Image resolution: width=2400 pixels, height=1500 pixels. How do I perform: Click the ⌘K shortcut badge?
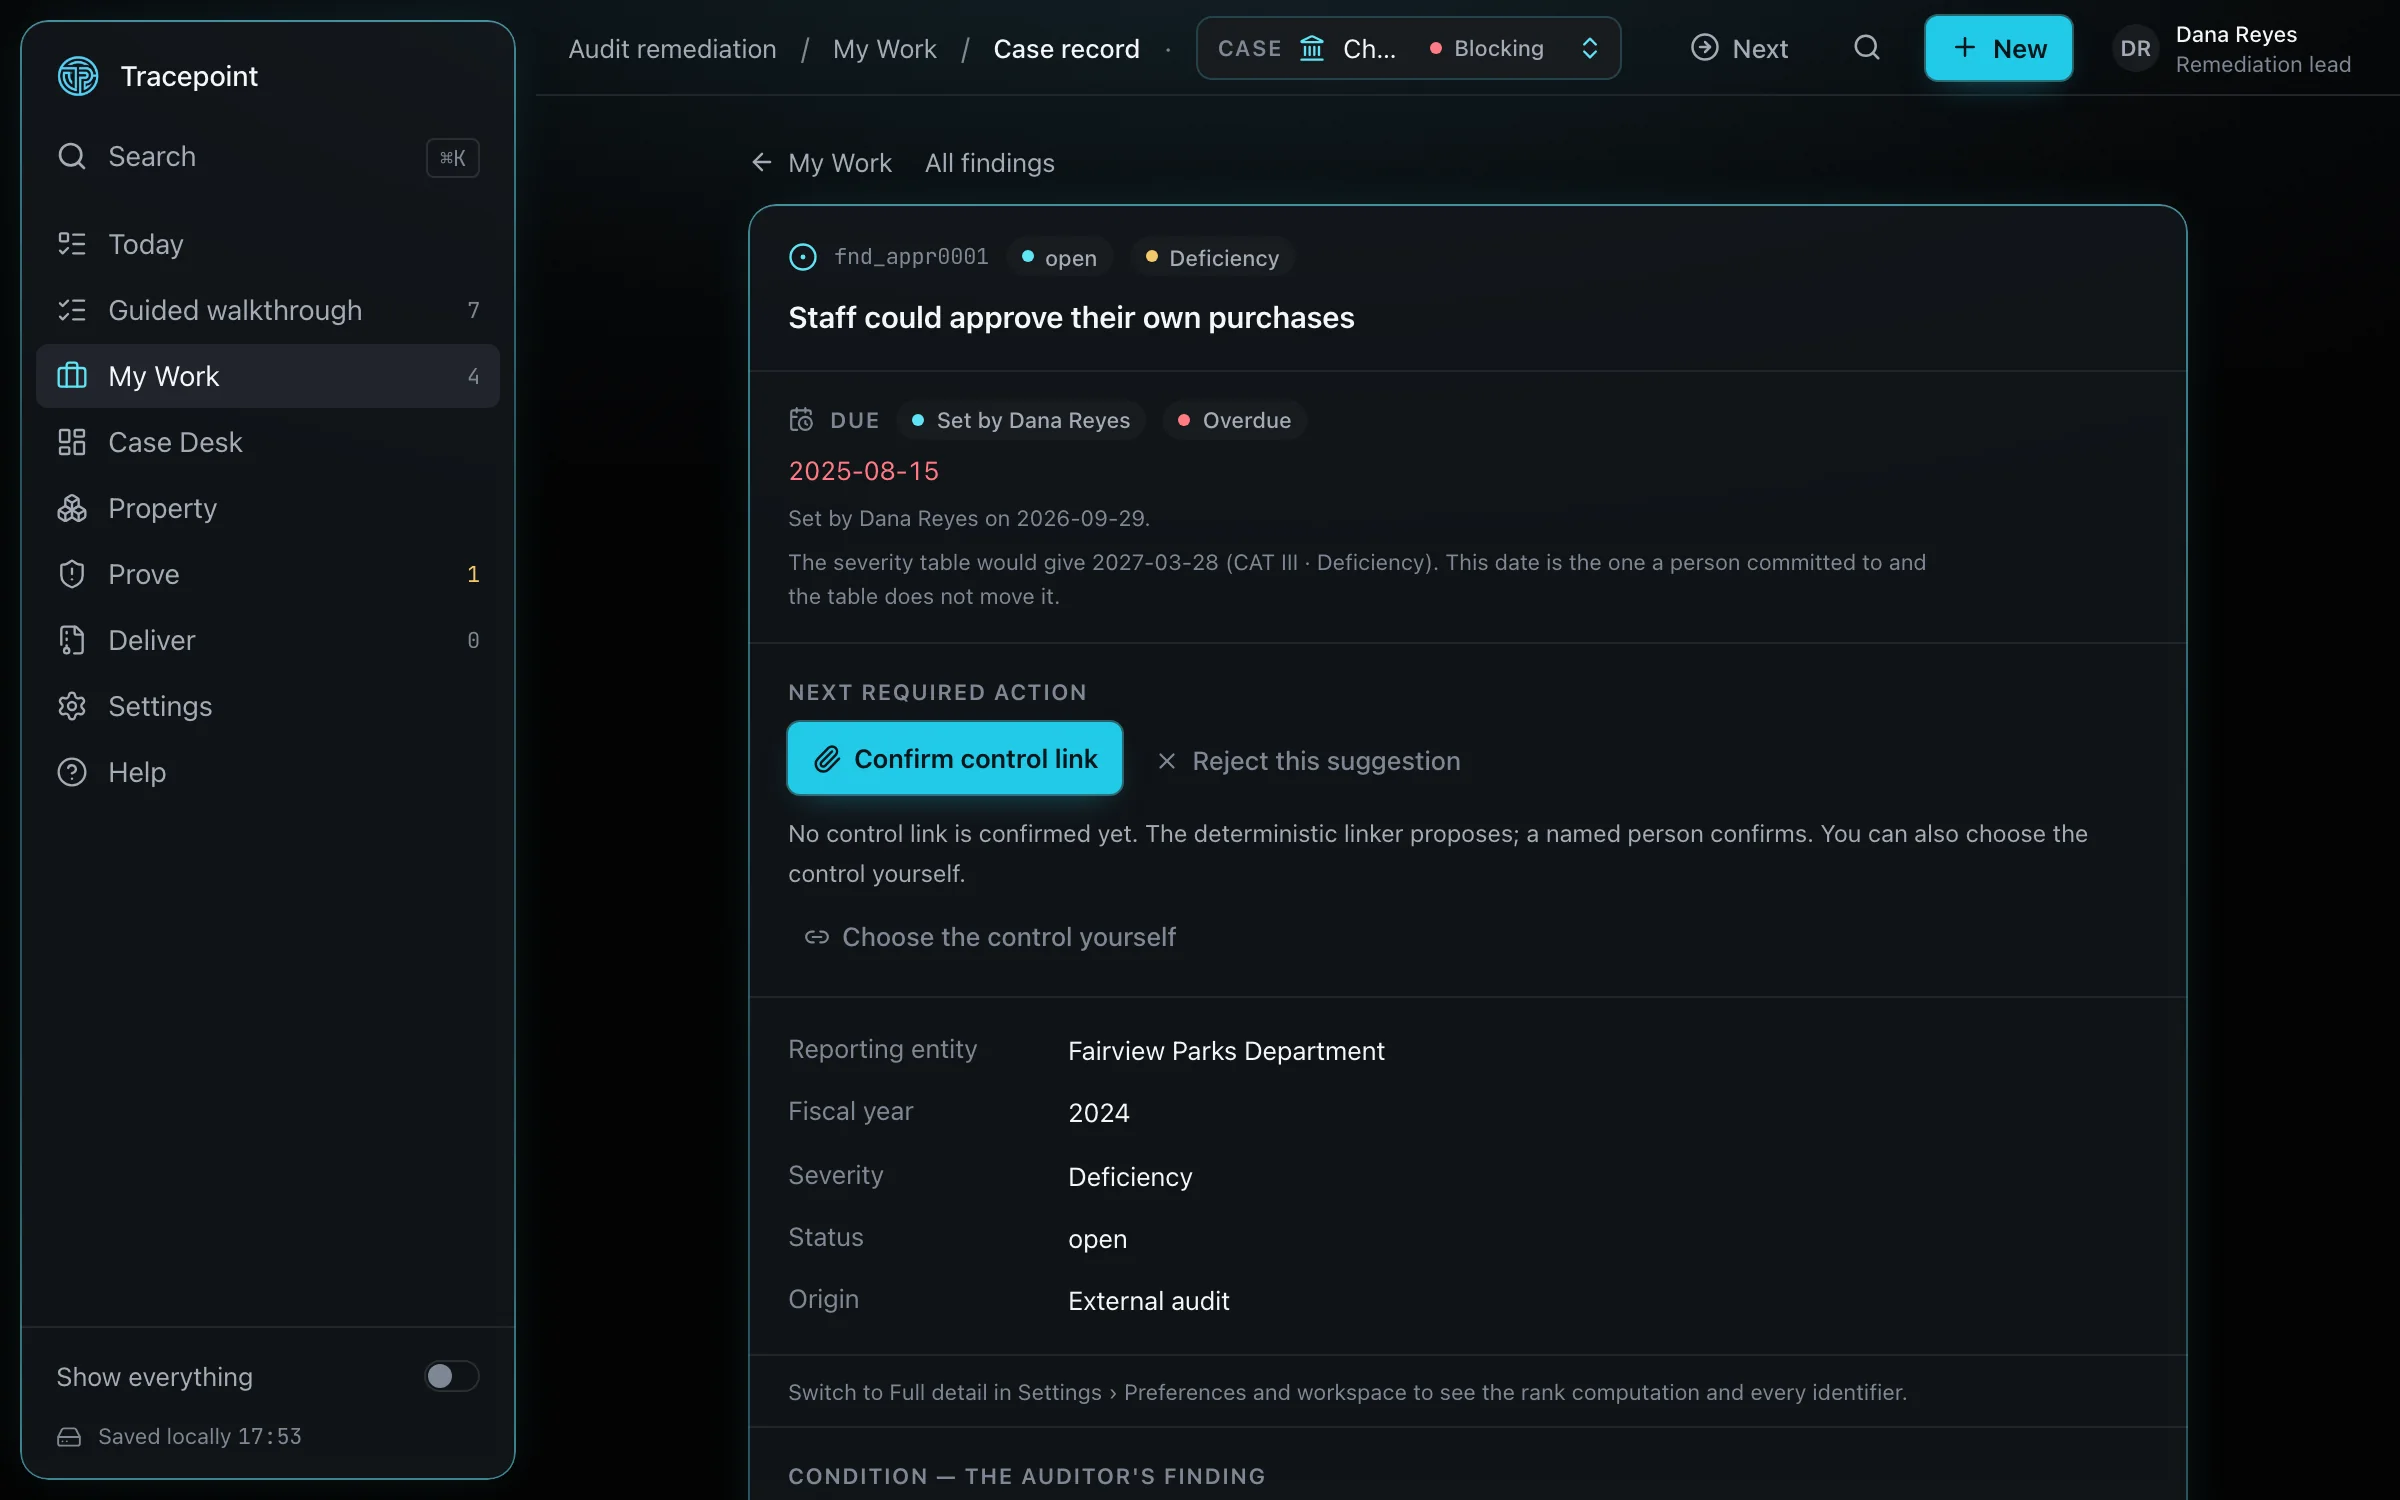[453, 157]
